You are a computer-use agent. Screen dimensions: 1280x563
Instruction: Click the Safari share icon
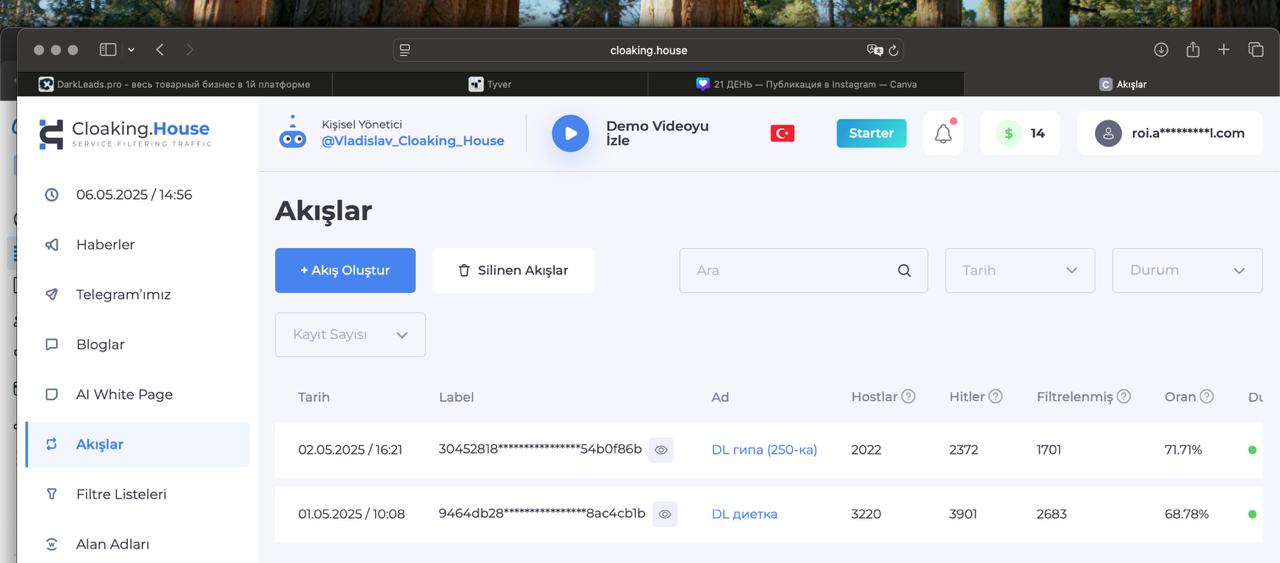[1193, 49]
